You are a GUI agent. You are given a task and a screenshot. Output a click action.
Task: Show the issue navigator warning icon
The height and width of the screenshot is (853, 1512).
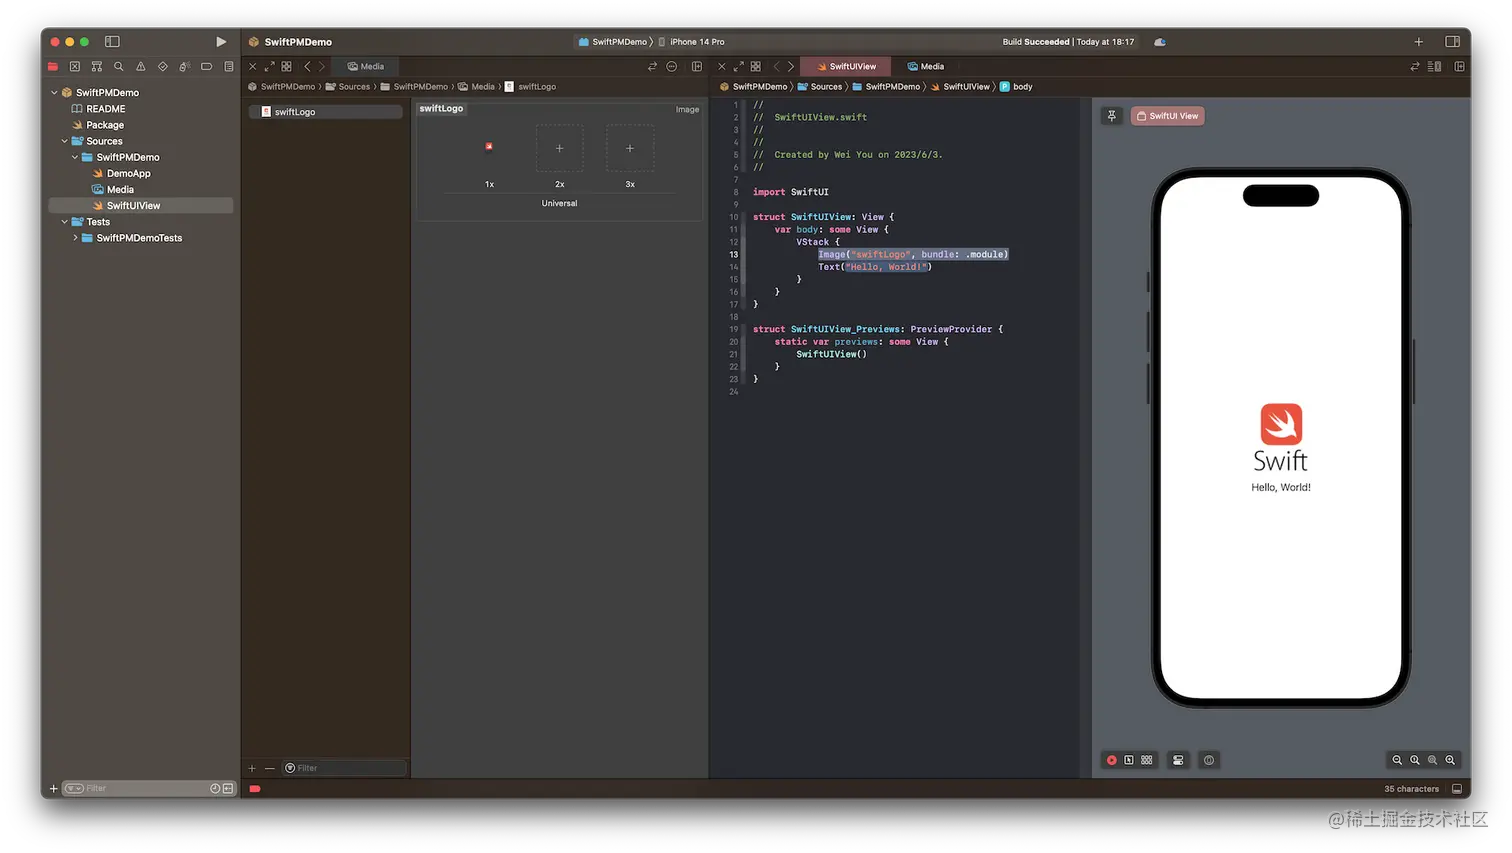click(x=141, y=67)
